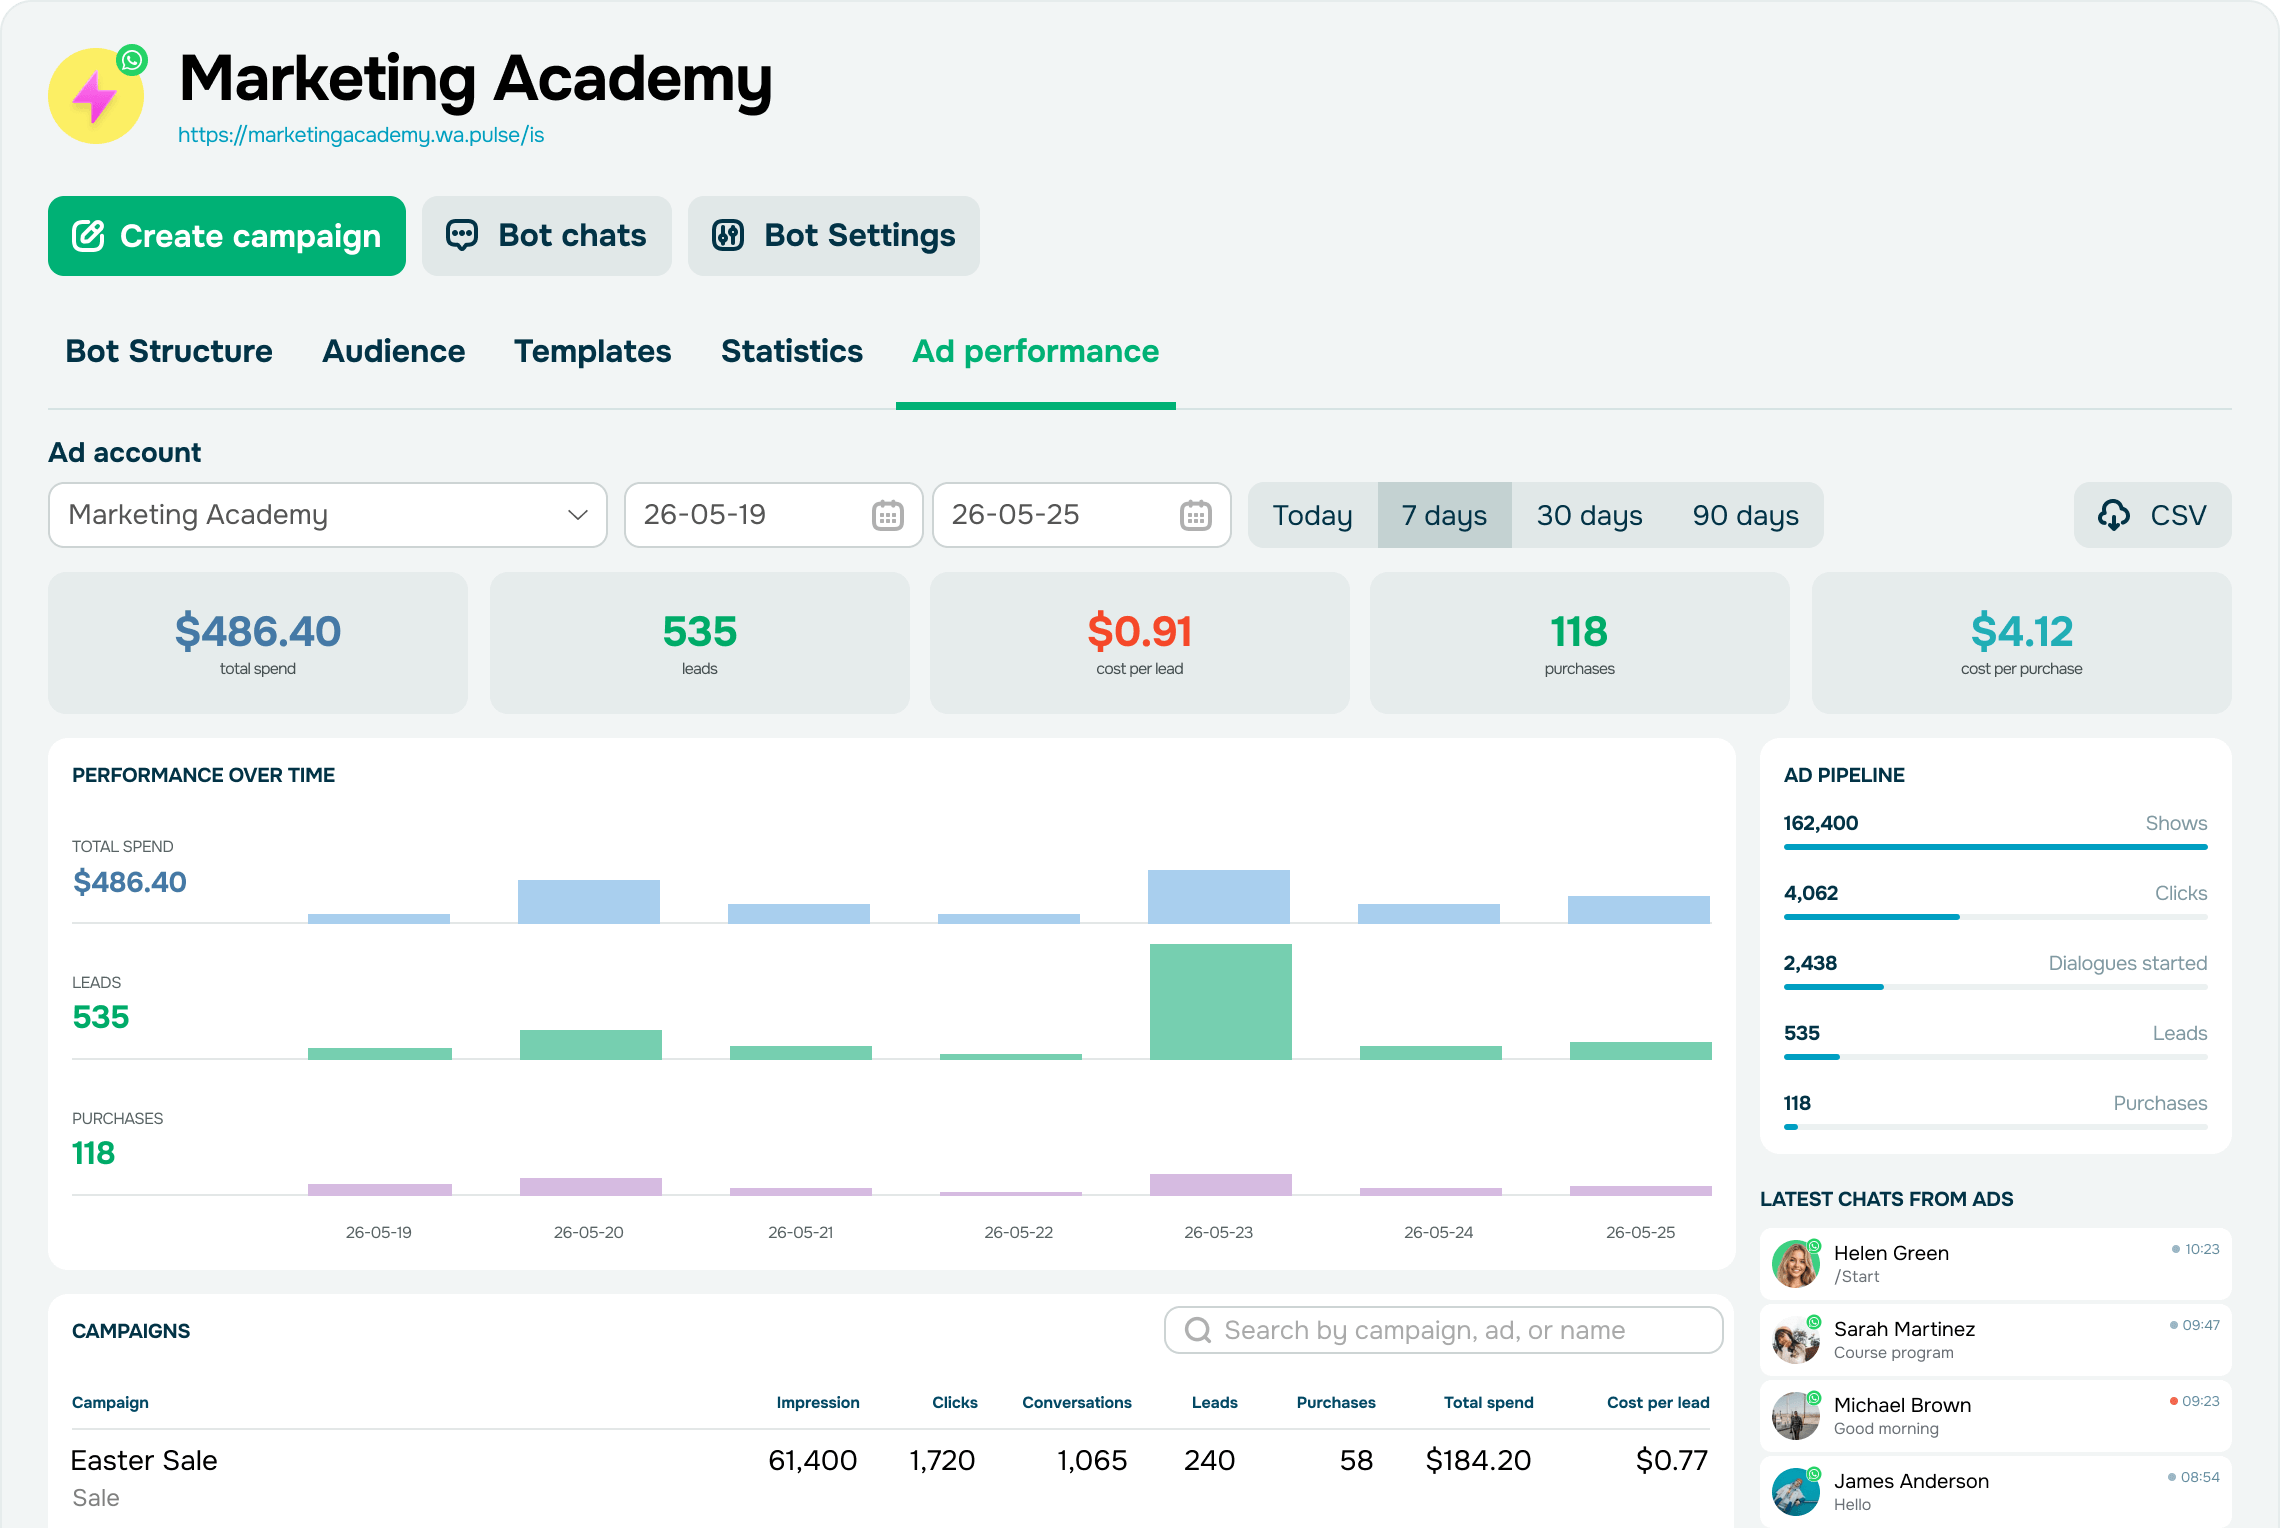This screenshot has height=1528, width=2280.
Task: Click the Shows progress bar in Ad Pipeline
Action: click(1996, 847)
